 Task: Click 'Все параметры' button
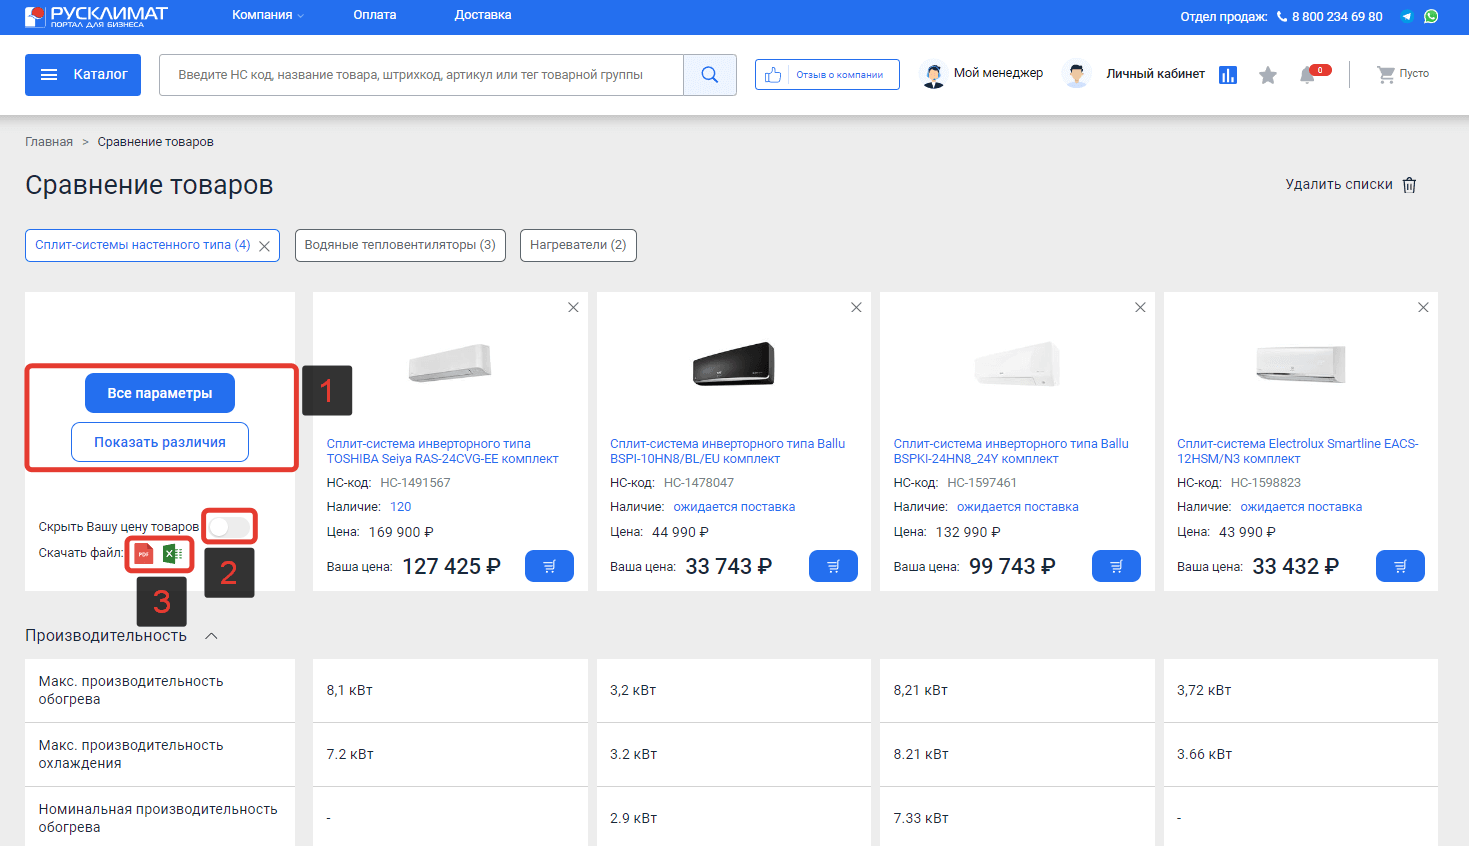(x=160, y=393)
